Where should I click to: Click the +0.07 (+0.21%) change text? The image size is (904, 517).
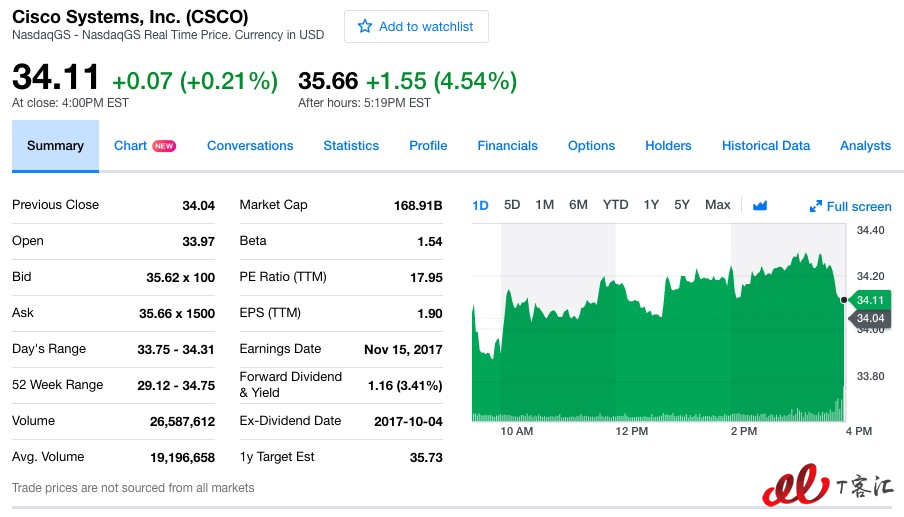tap(195, 81)
